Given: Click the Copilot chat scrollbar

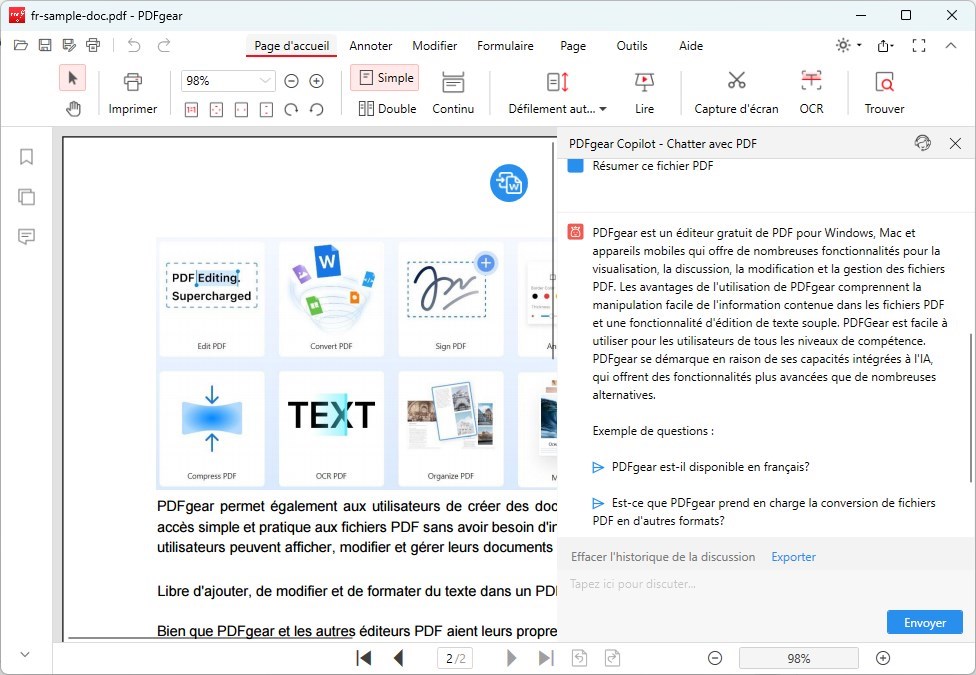Looking at the screenshot, I should 970,408.
